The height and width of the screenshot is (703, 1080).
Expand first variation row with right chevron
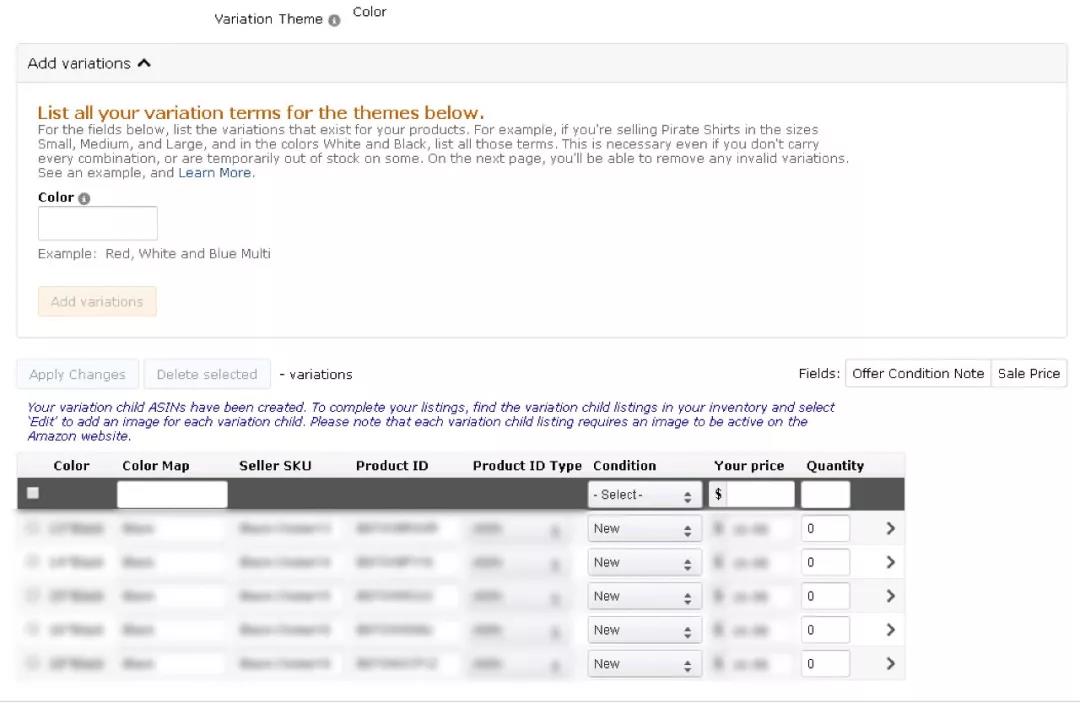pos(890,528)
